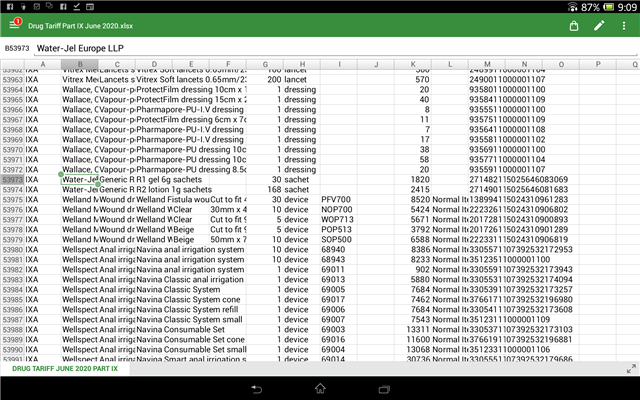Select cell with value 2415
The image size is (640, 400).
pyautogui.click(x=413, y=189)
